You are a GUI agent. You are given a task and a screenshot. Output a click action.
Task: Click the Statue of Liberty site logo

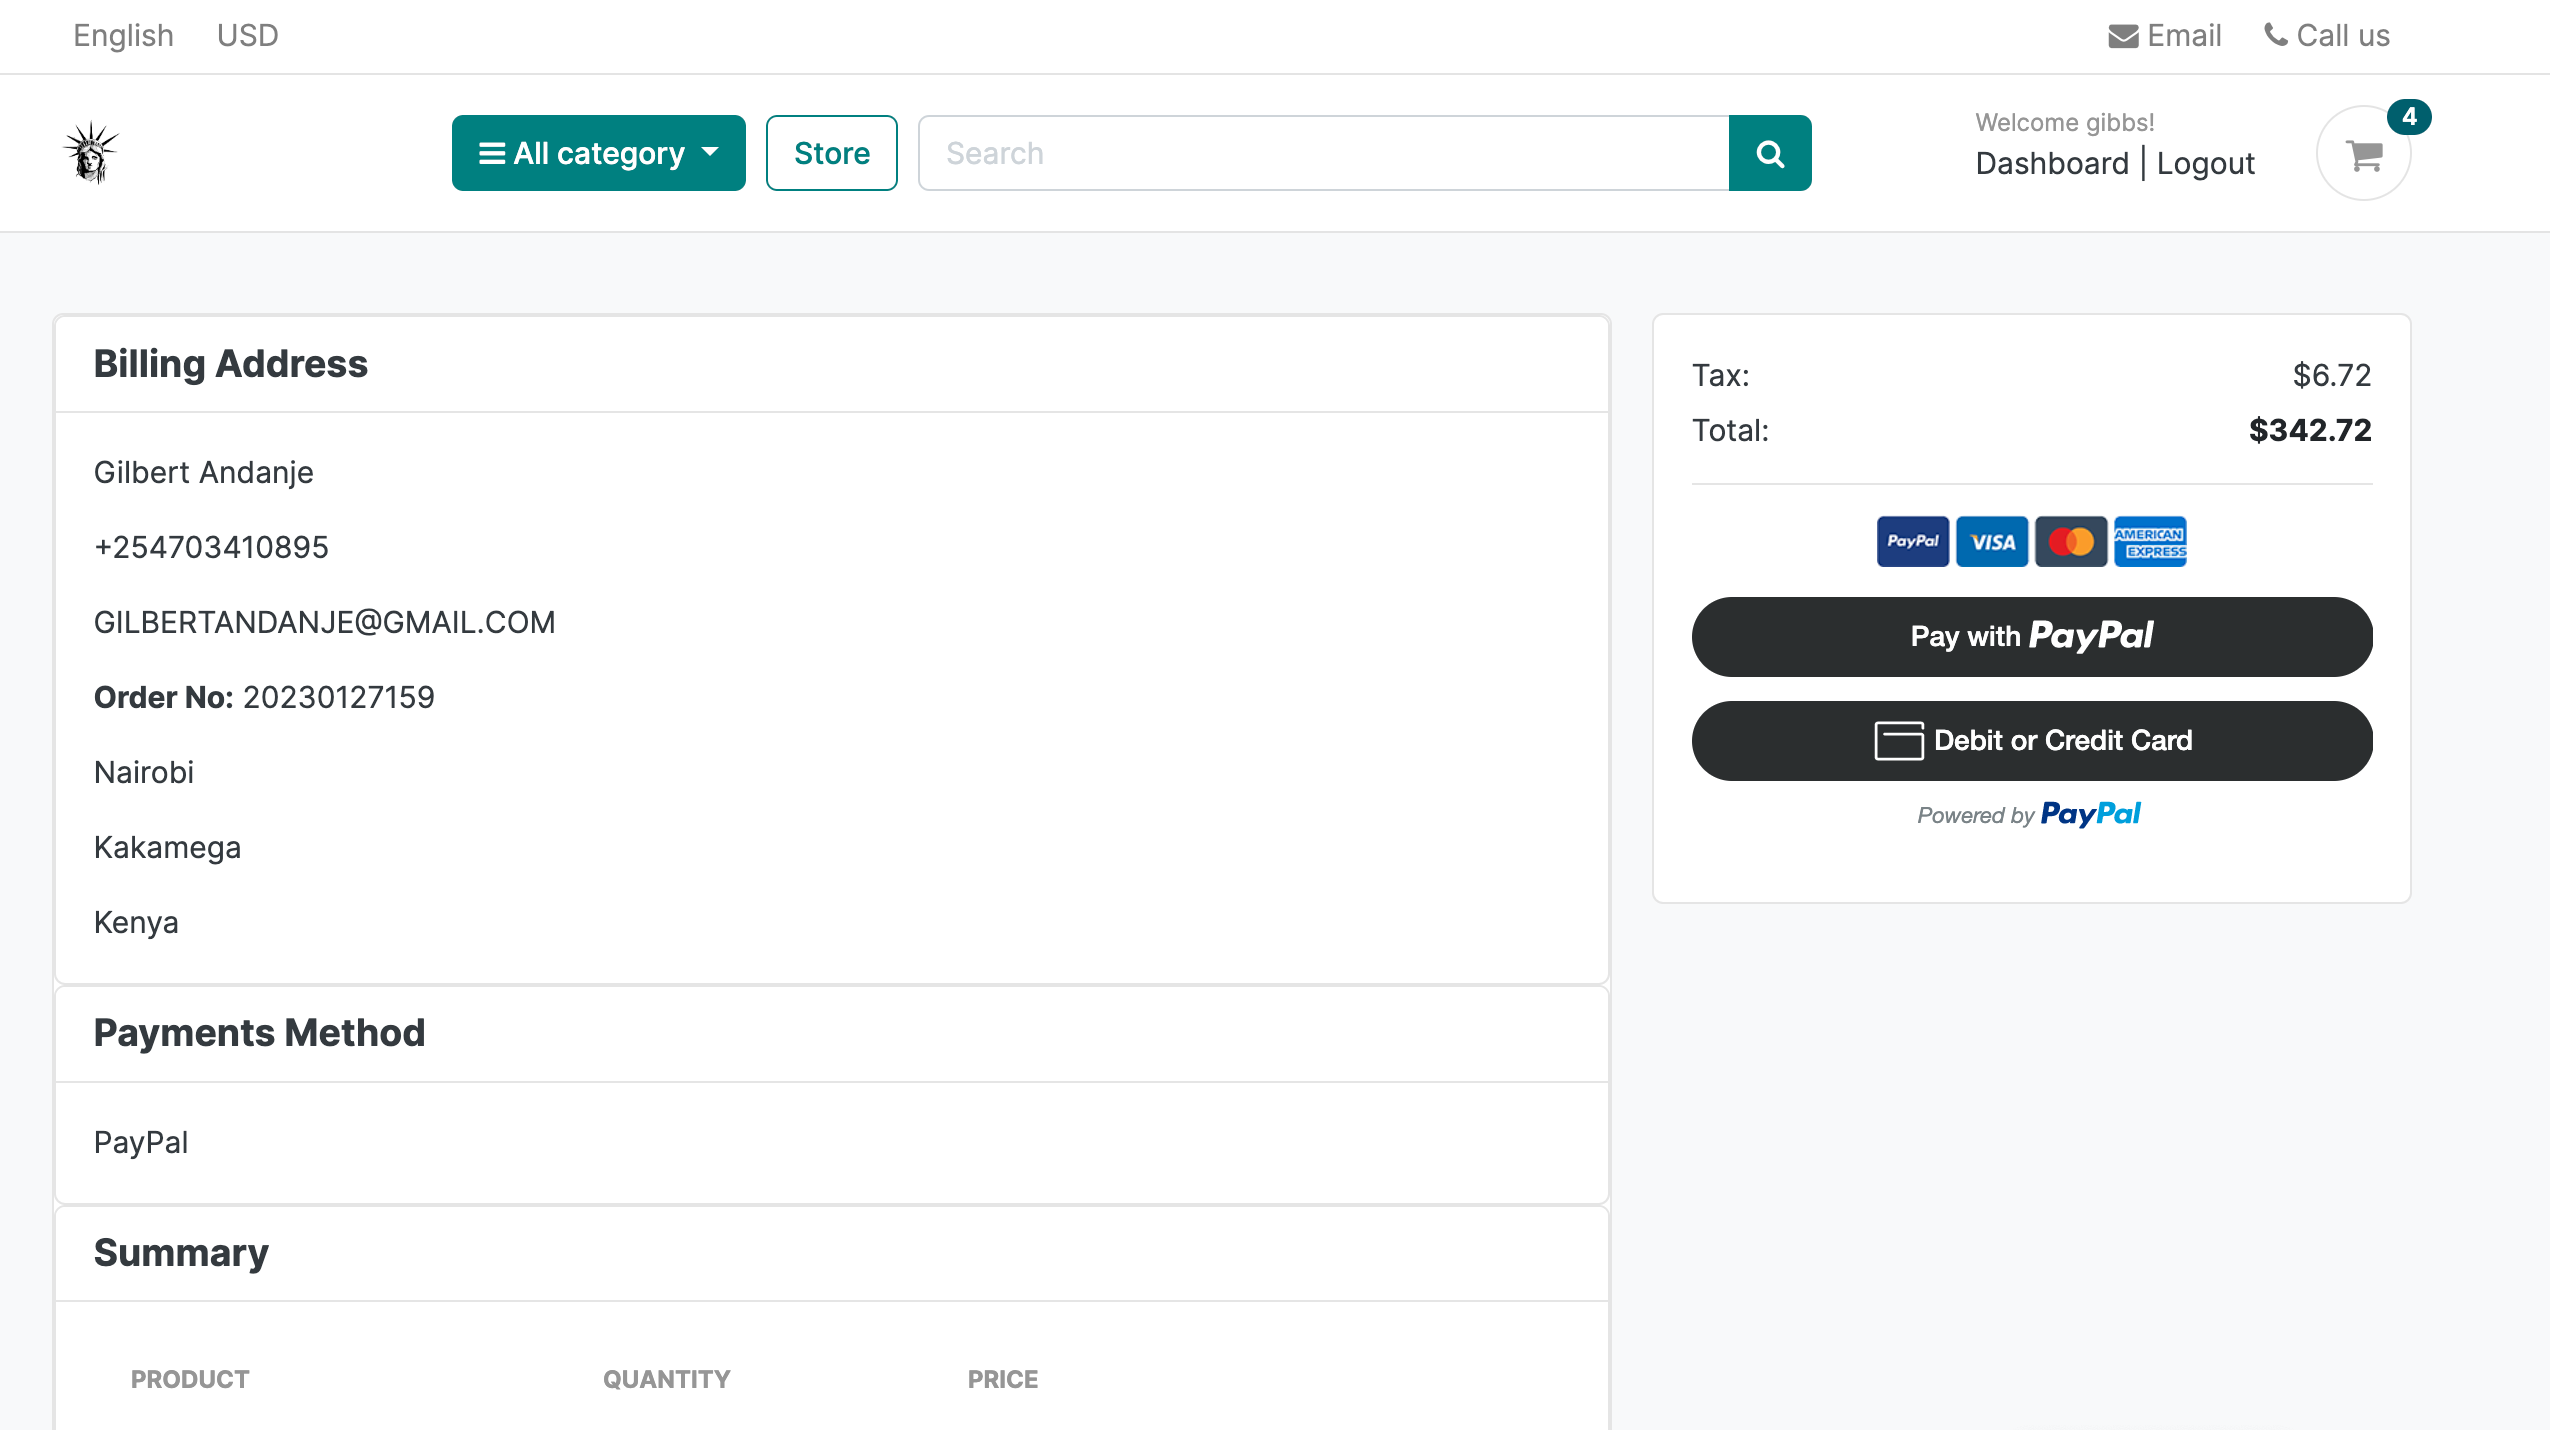[x=91, y=153]
